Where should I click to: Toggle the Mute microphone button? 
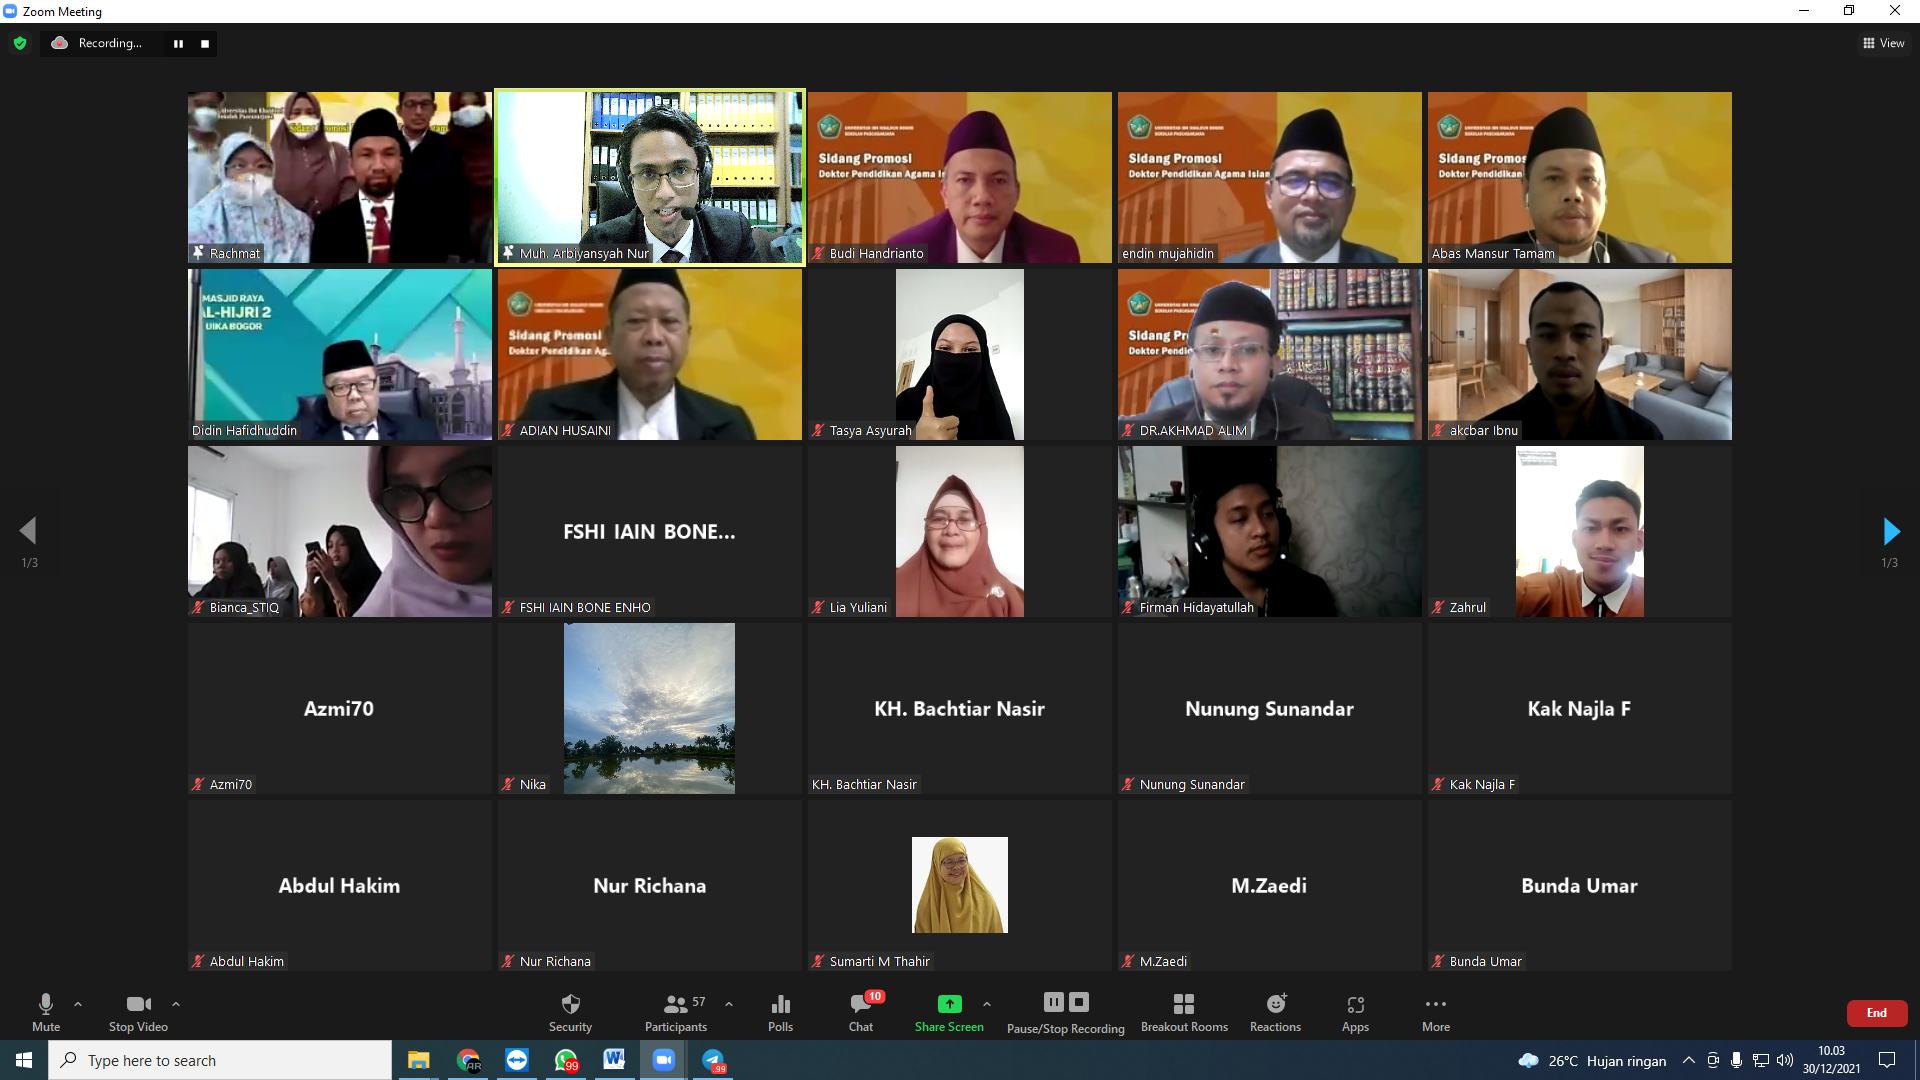46,1004
